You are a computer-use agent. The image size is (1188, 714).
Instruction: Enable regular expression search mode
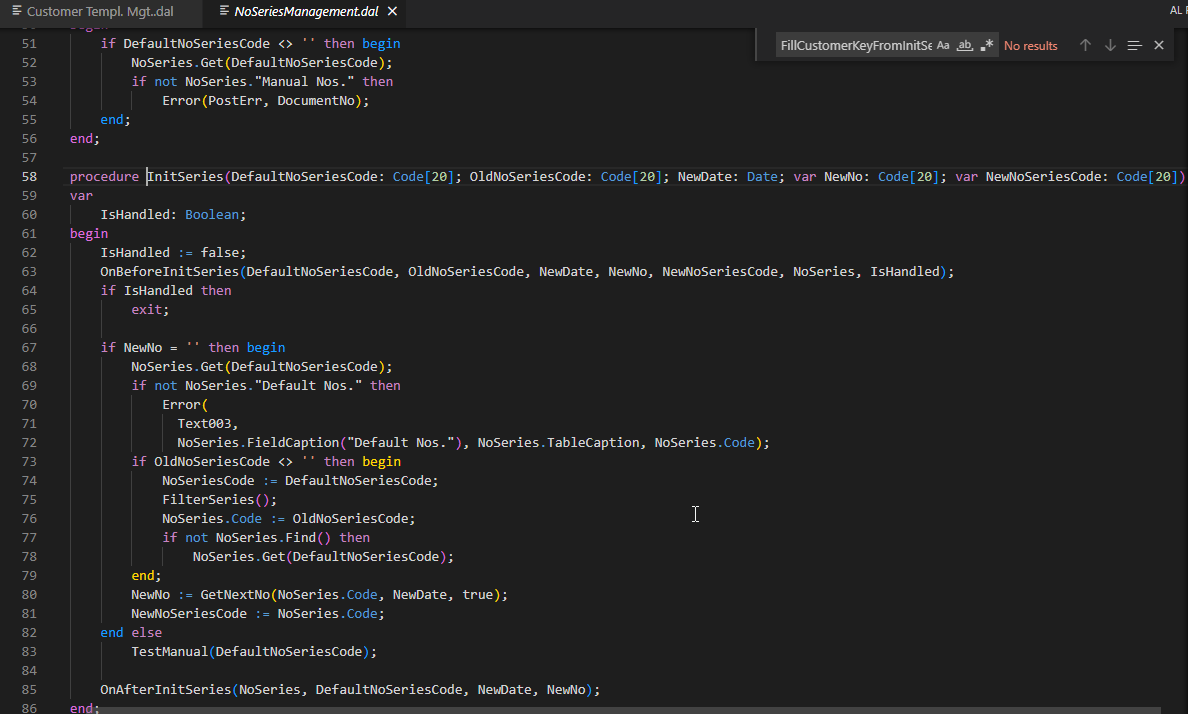pos(987,45)
